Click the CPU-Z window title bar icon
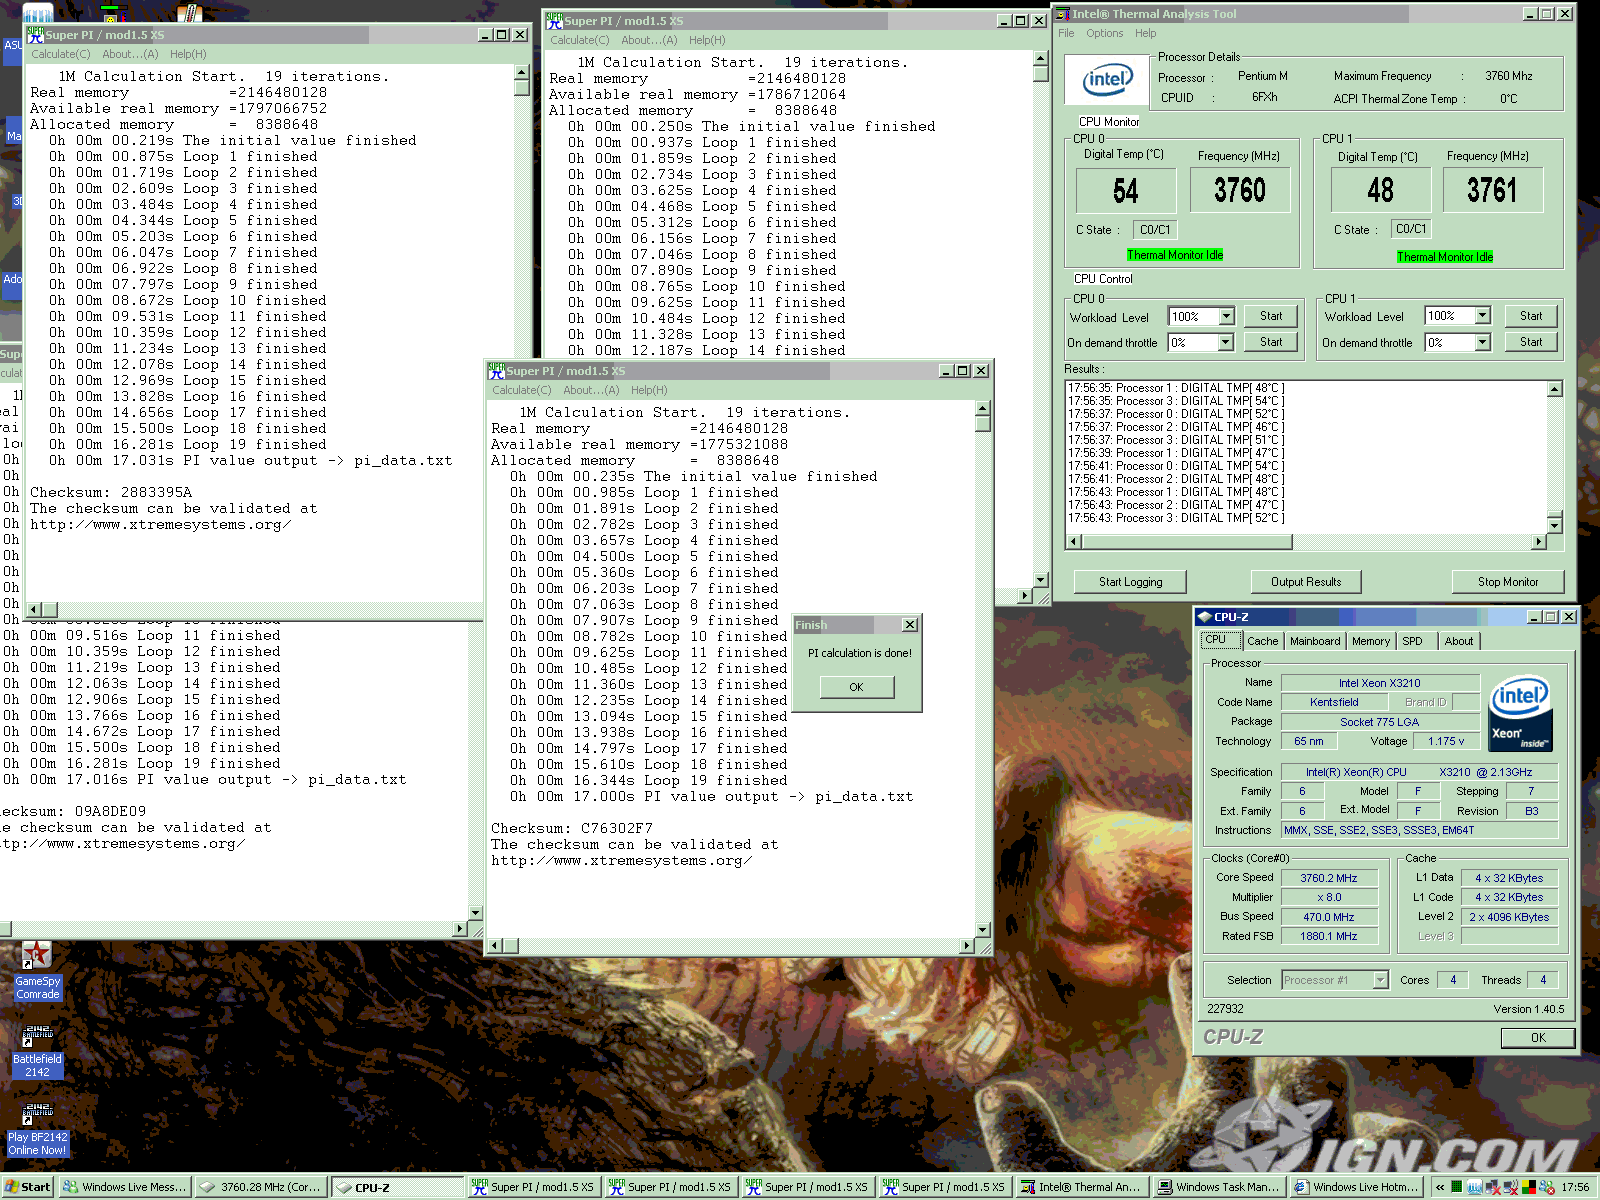Viewport: 1600px width, 1200px height. pyautogui.click(x=1205, y=617)
